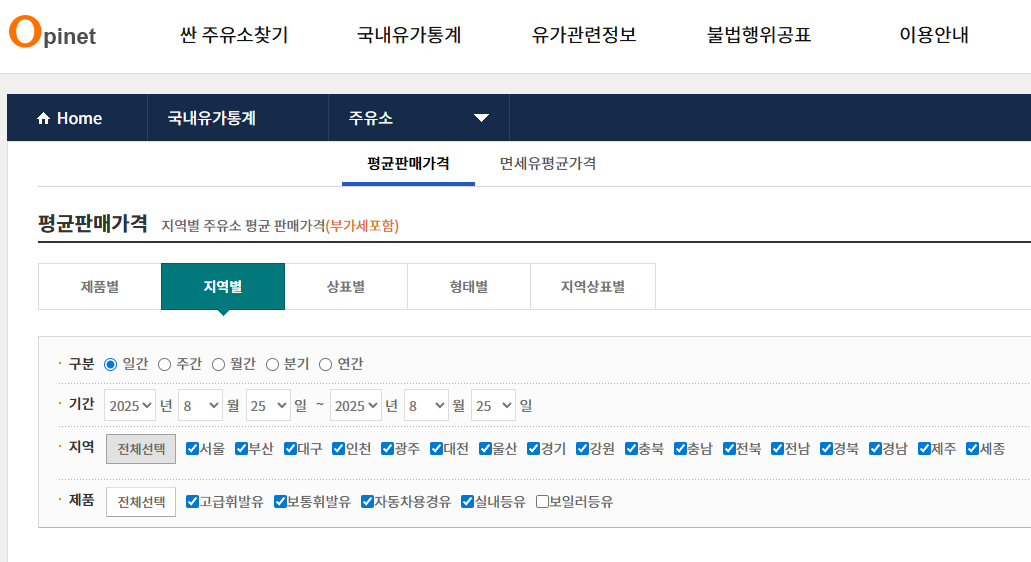Viewport: 1031px width, 562px height.
Task: Select the 상표별 tab
Action: click(346, 287)
